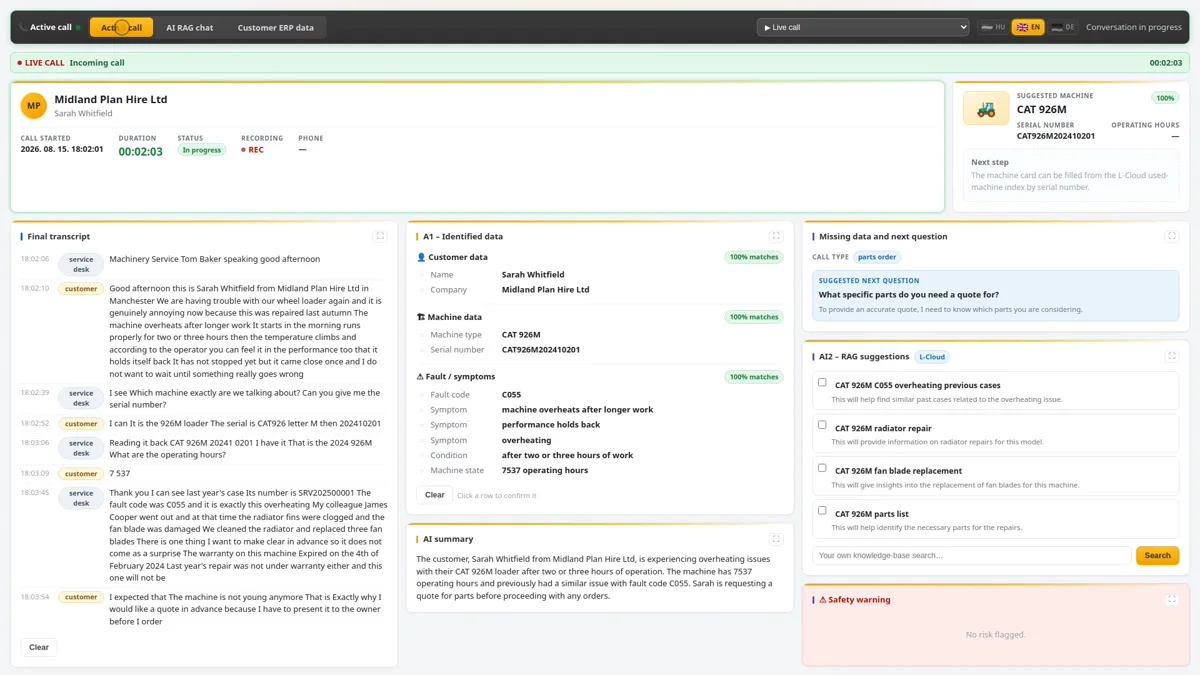Expand the Missing data and next question panel
The width and height of the screenshot is (1200, 675).
[x=1172, y=236]
